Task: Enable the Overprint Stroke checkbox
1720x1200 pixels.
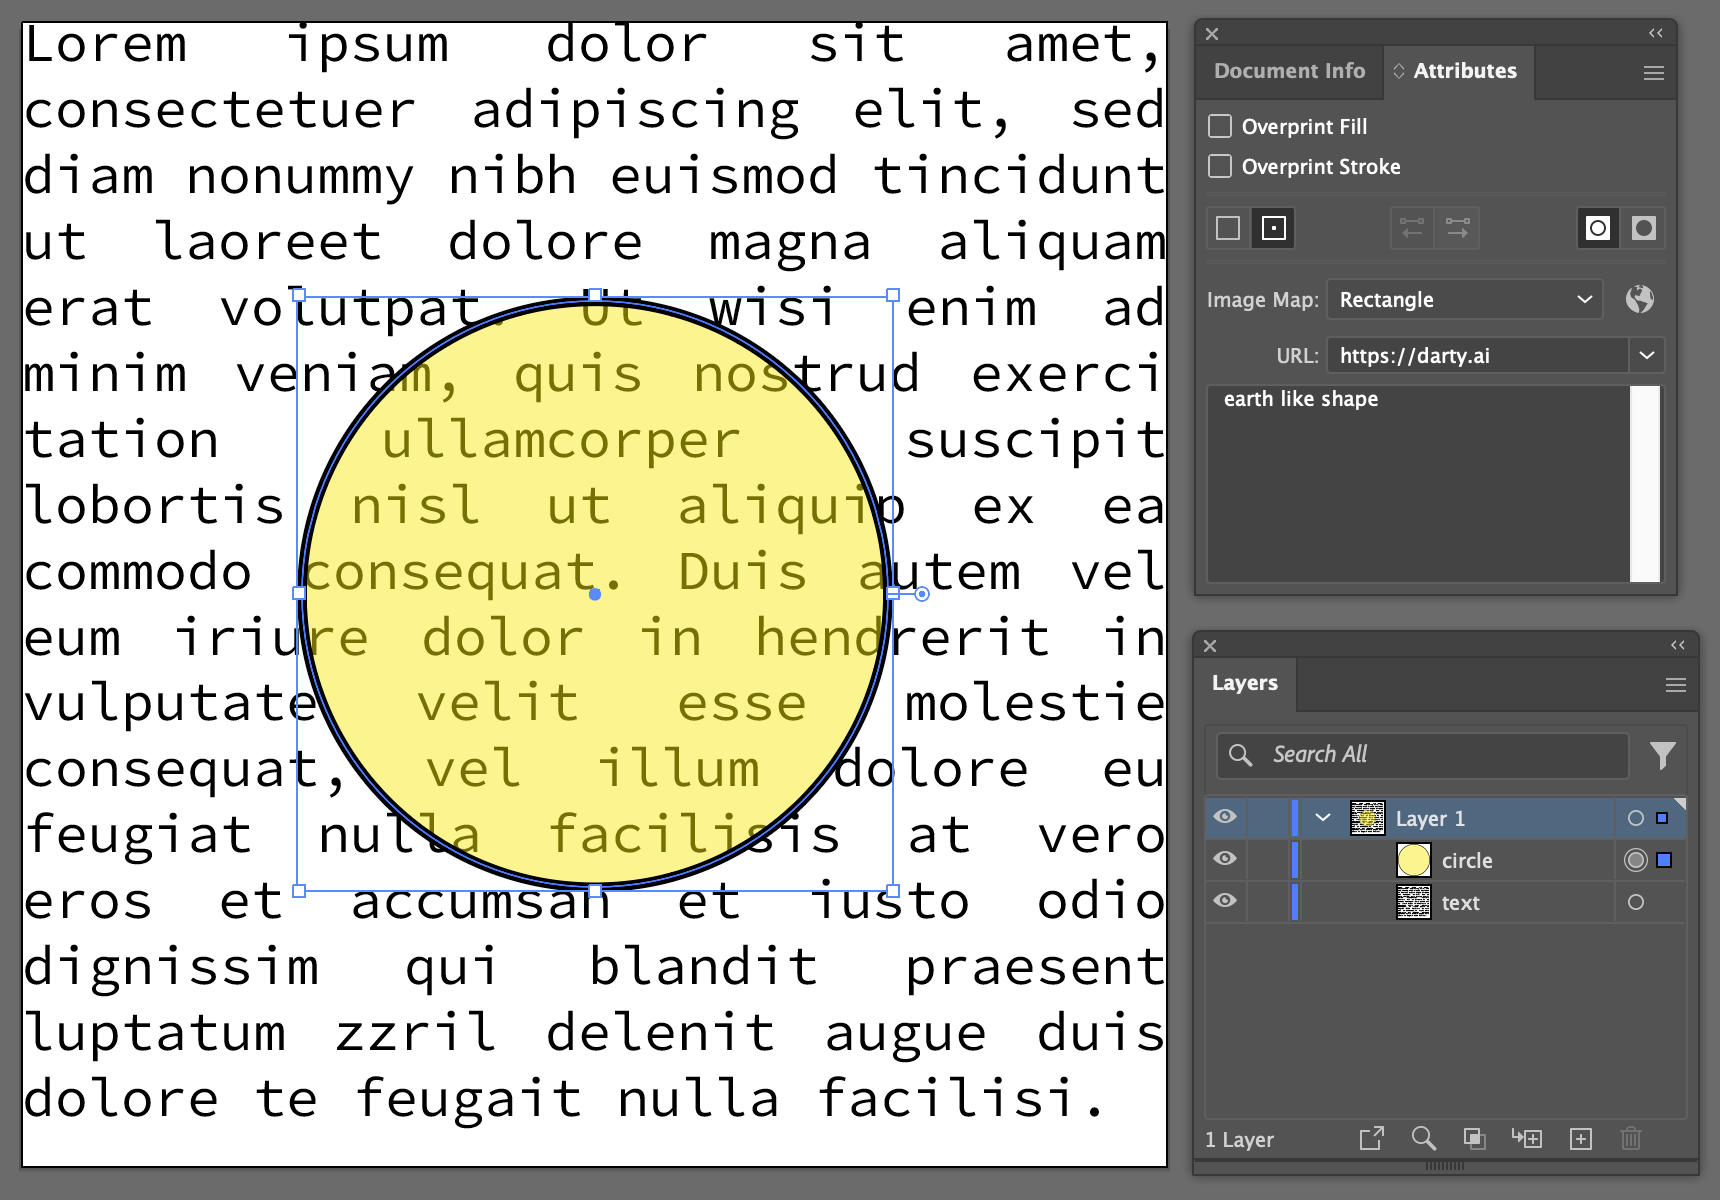Action: click(1220, 166)
